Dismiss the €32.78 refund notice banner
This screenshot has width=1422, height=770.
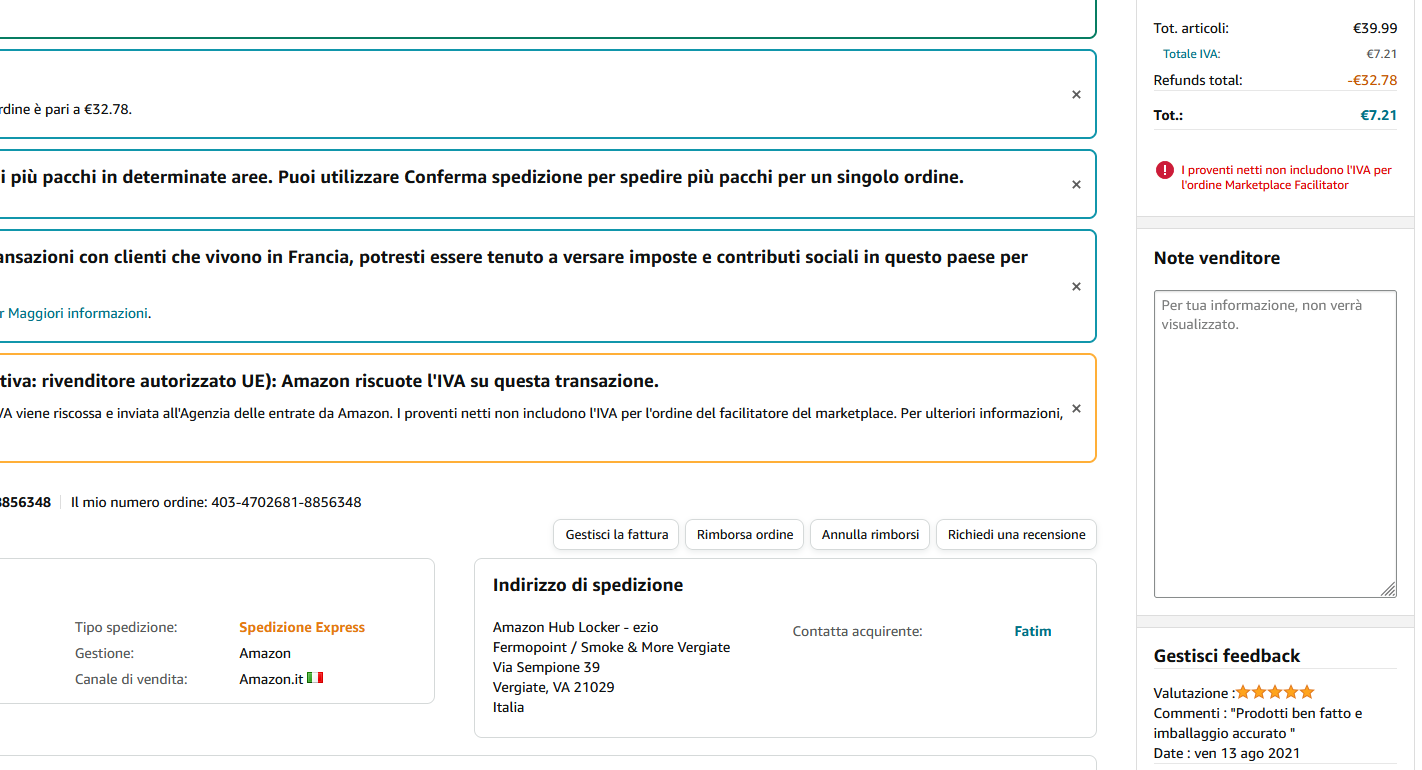pyautogui.click(x=1076, y=95)
